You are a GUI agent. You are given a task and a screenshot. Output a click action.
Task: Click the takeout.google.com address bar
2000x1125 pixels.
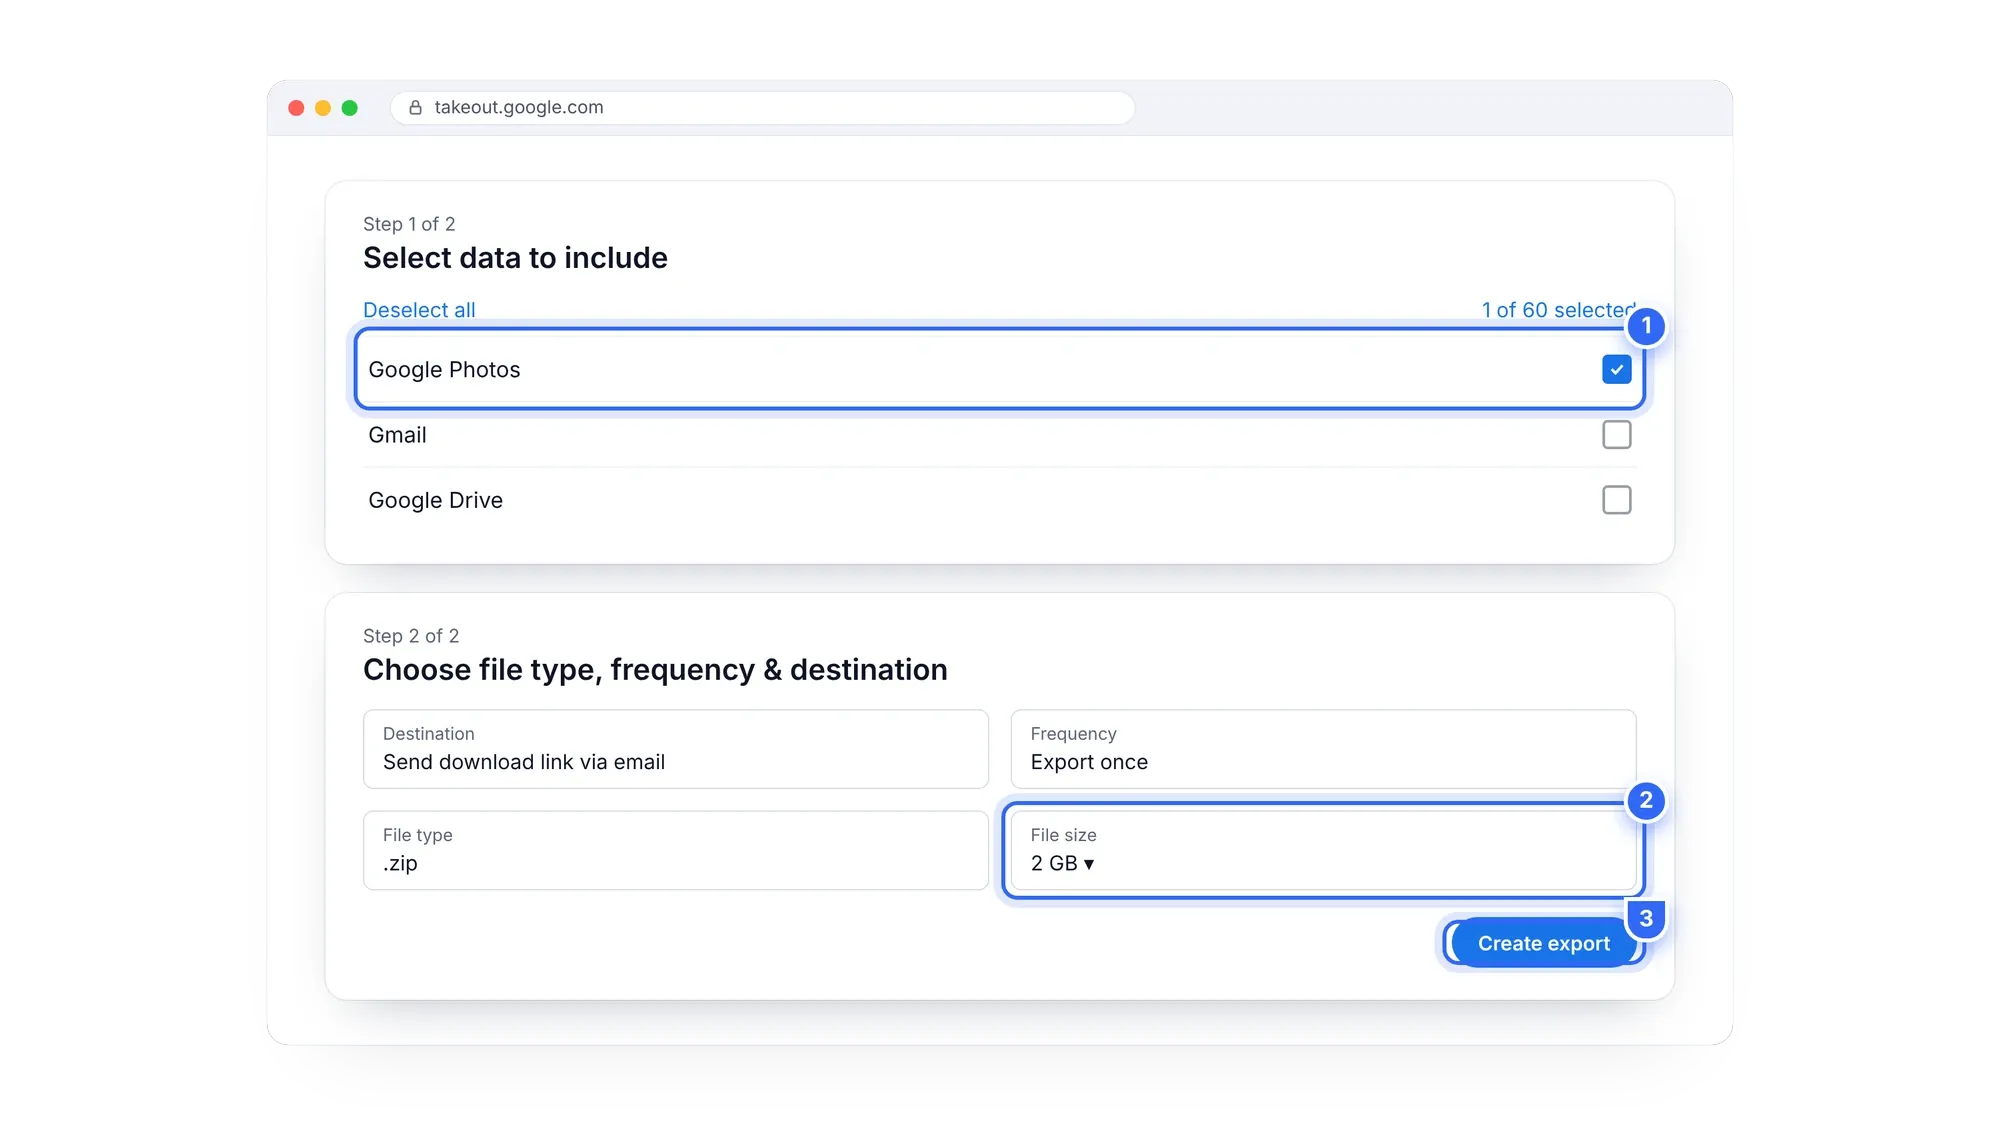762,108
